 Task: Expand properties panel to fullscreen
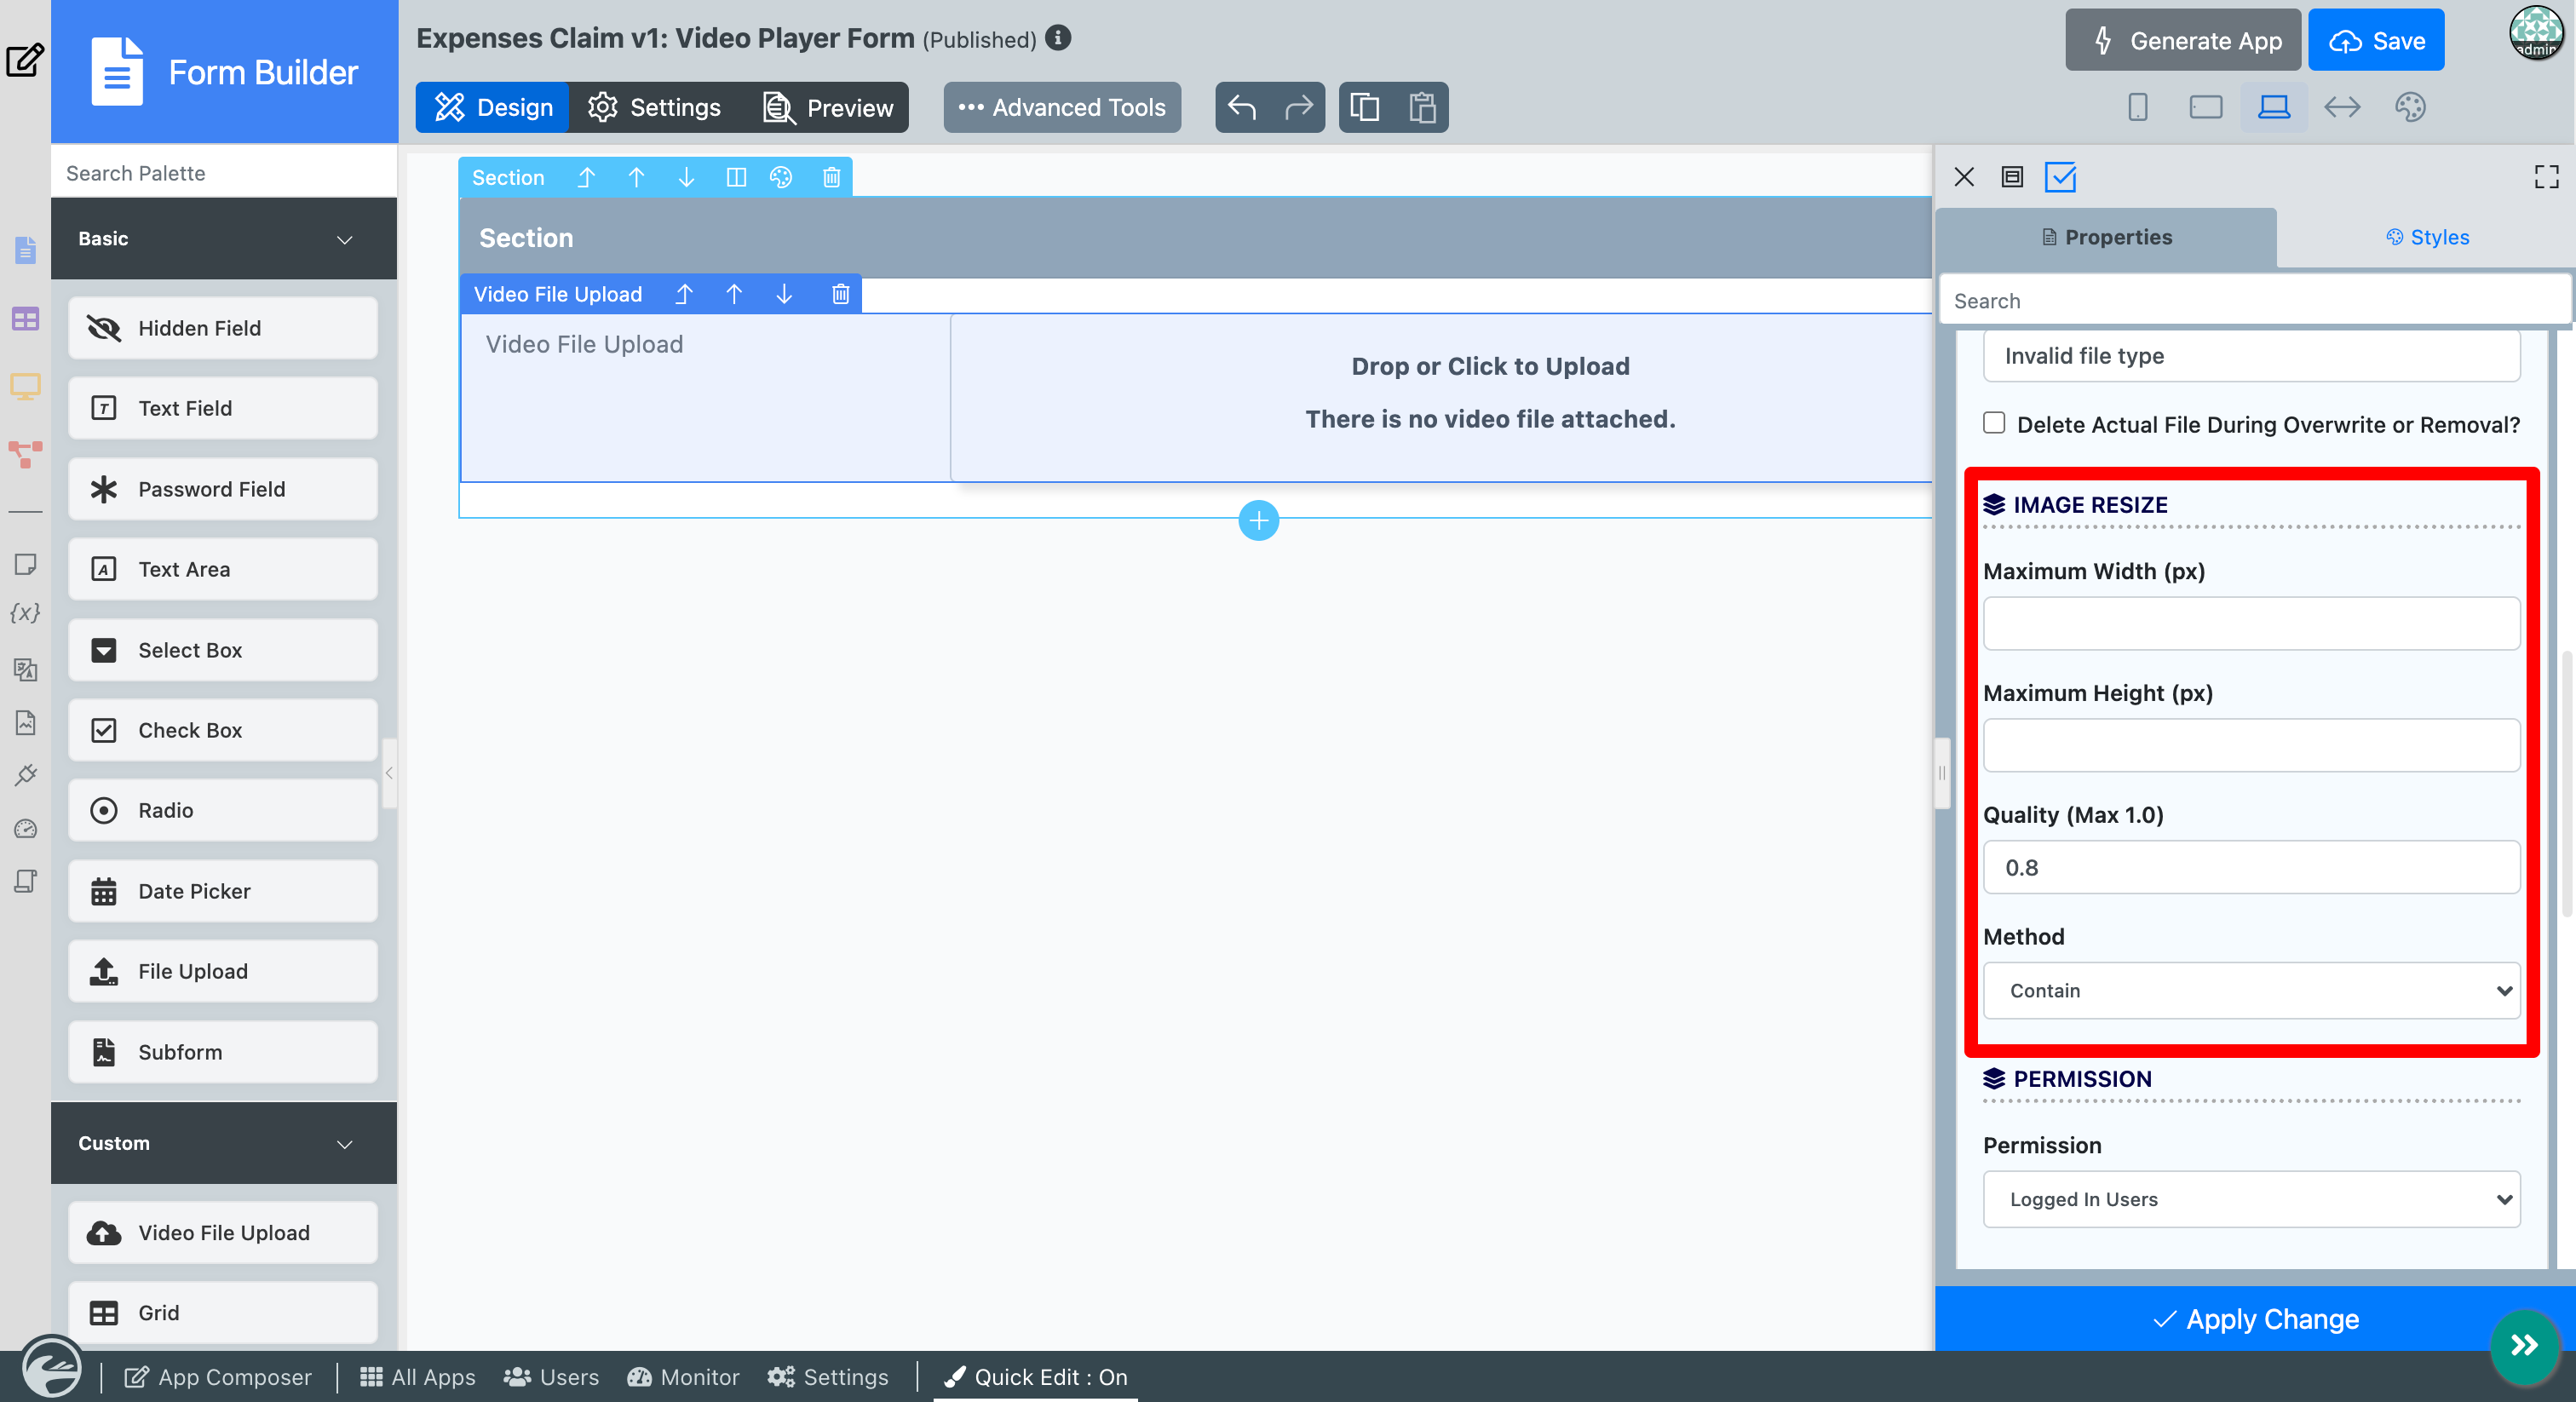coord(2546,177)
